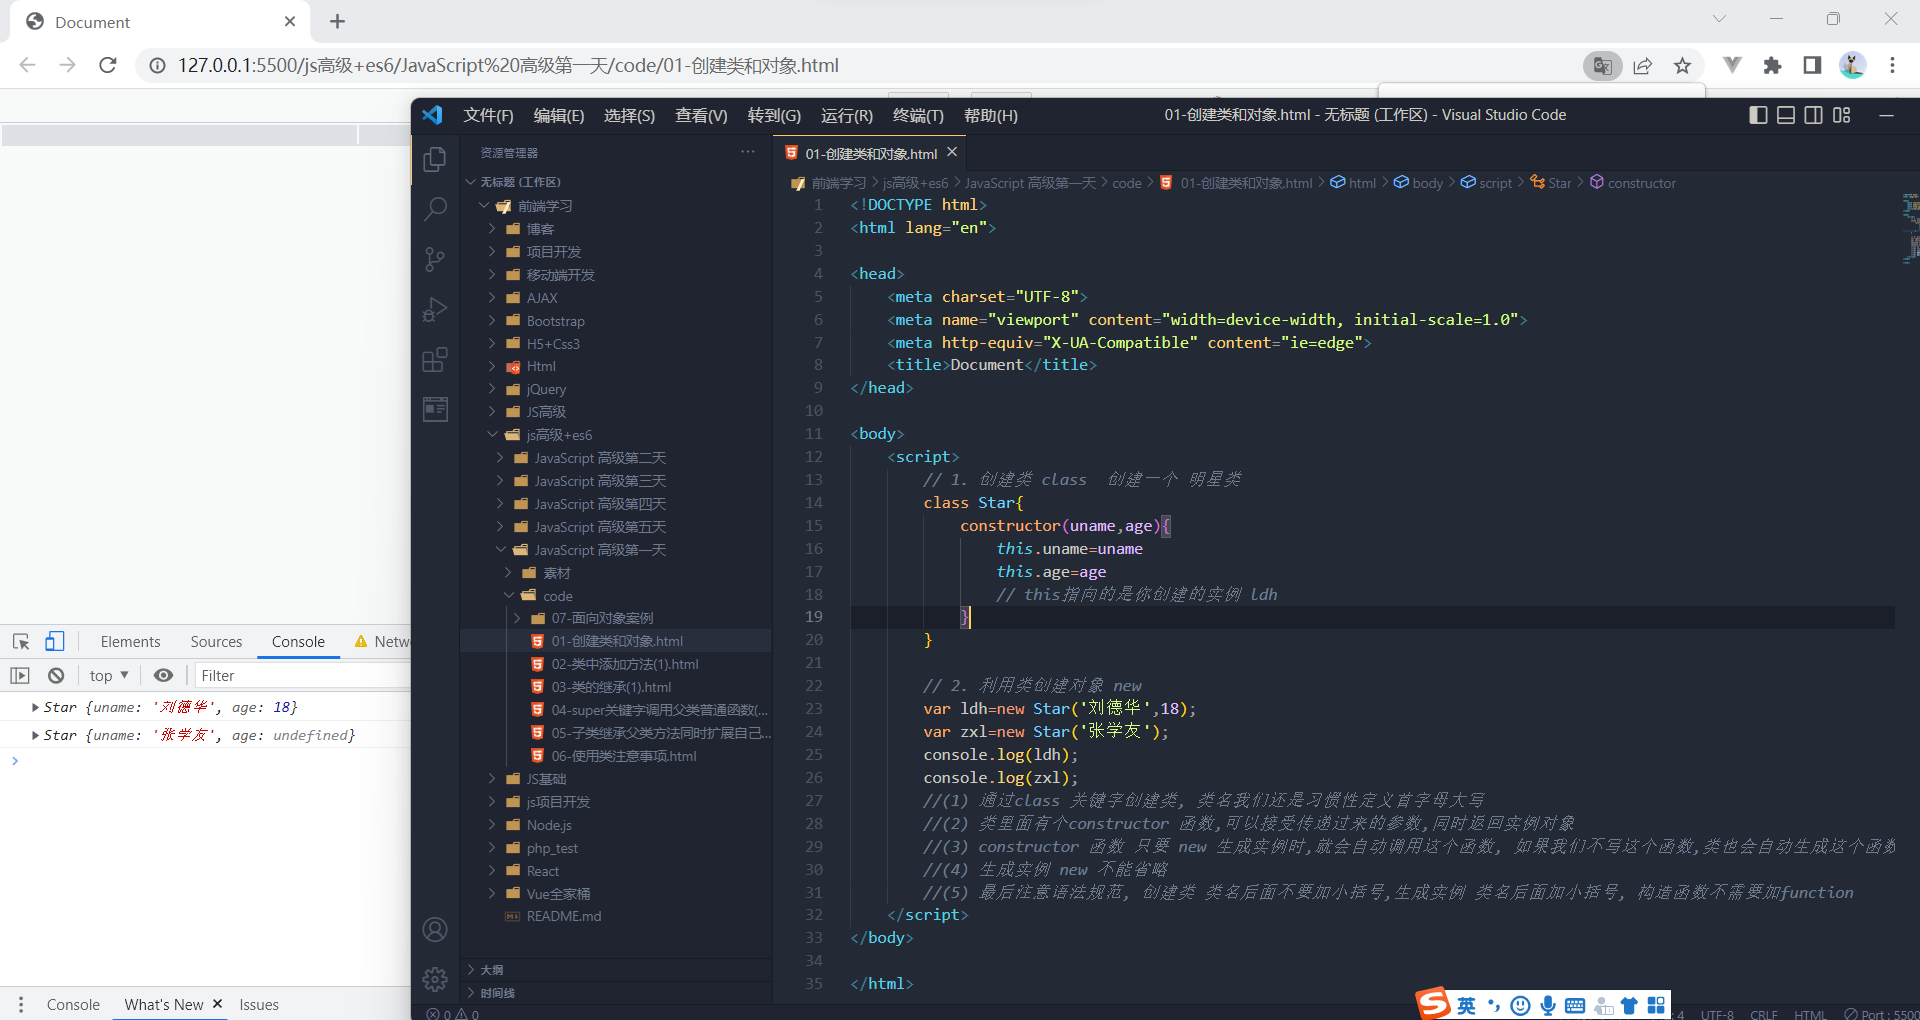This screenshot has width=1920, height=1020.
Task: Open a new Chrome tab
Action: point(338,21)
